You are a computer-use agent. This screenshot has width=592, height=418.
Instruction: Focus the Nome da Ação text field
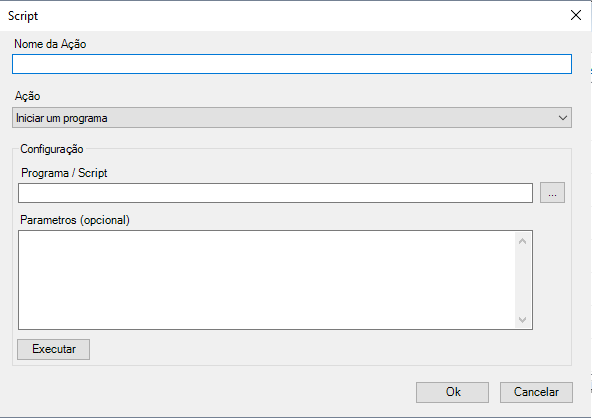tap(292, 64)
